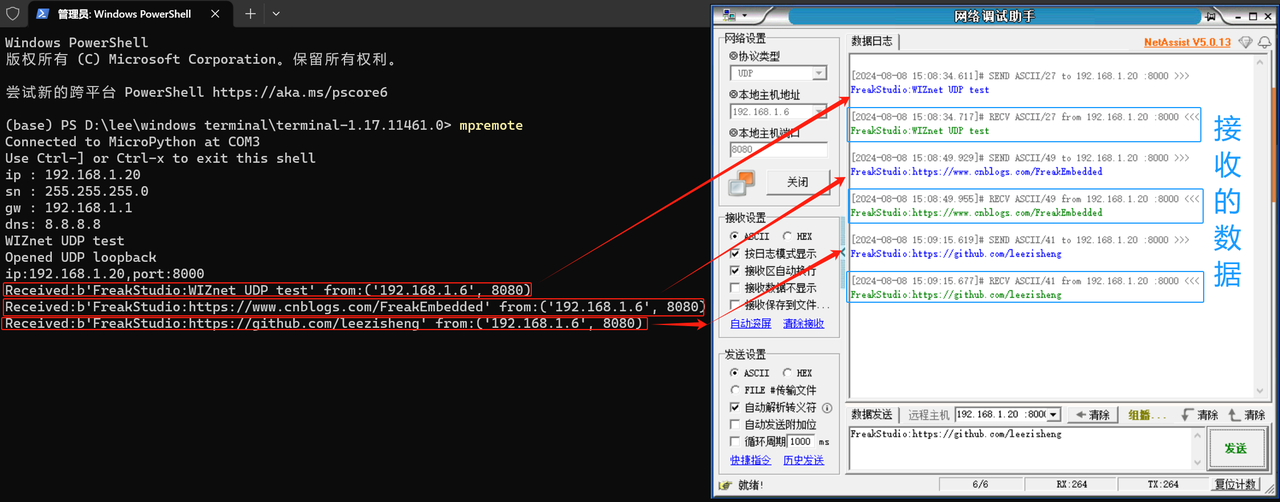This screenshot has height=502, width=1280.
Task: Select the ASCII option in receive settings
Action: tap(750, 237)
